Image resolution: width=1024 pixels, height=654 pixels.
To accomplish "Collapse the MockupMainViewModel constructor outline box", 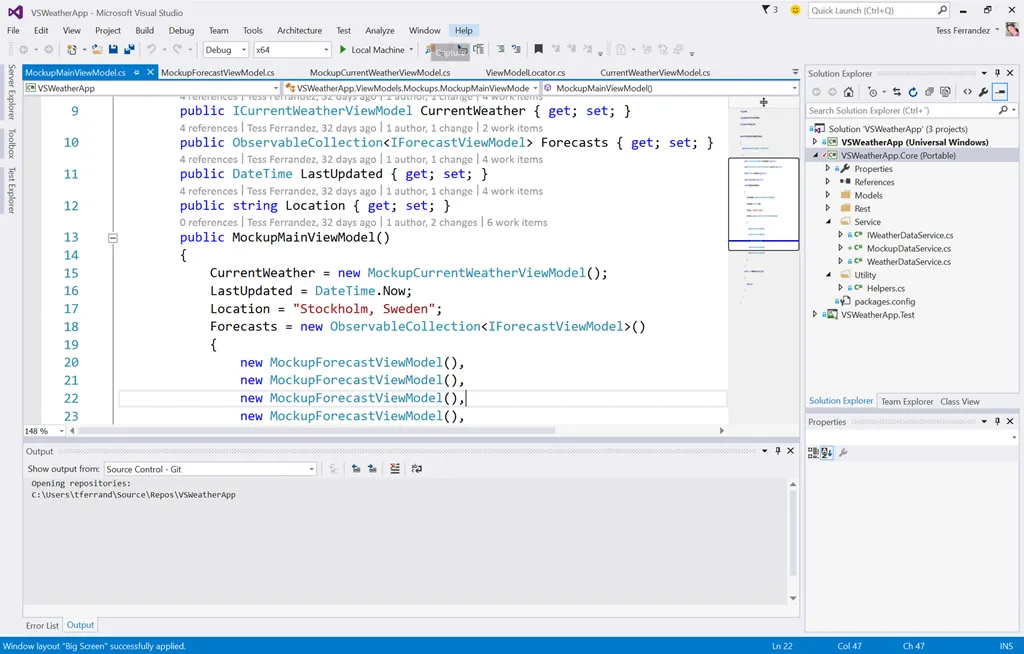I will click(113, 238).
